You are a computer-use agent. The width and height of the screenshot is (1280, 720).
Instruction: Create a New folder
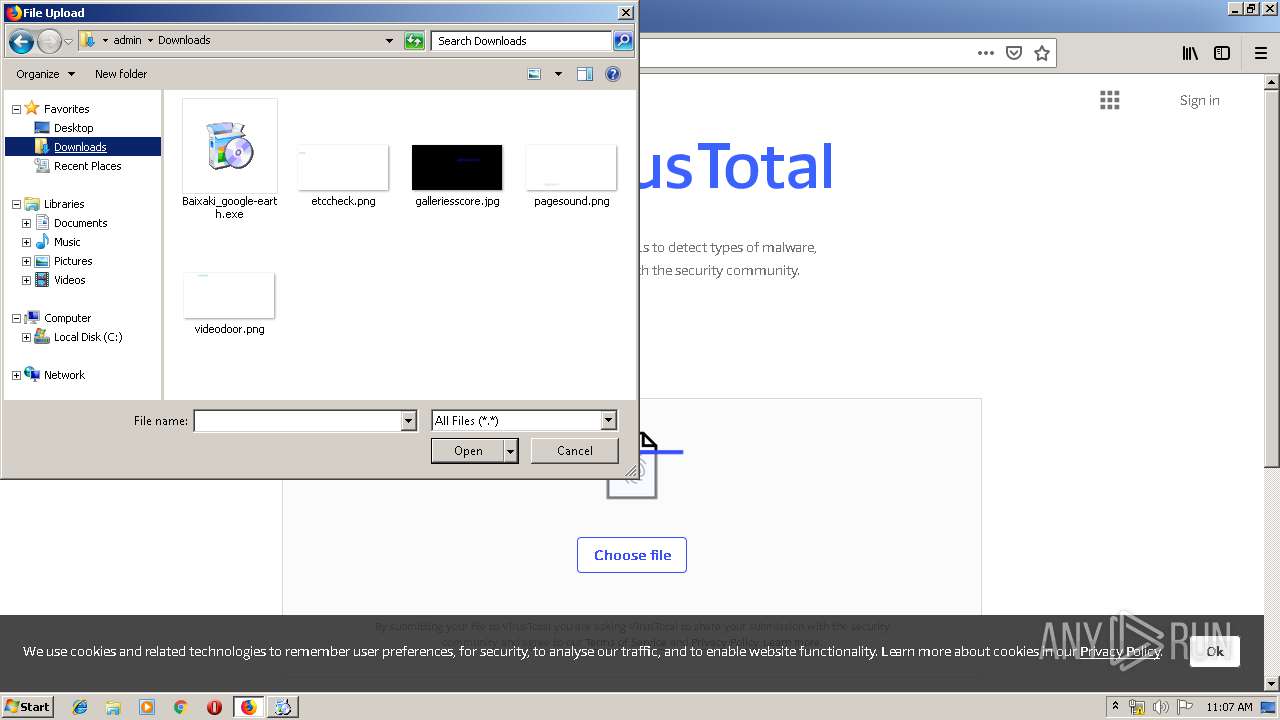[121, 74]
